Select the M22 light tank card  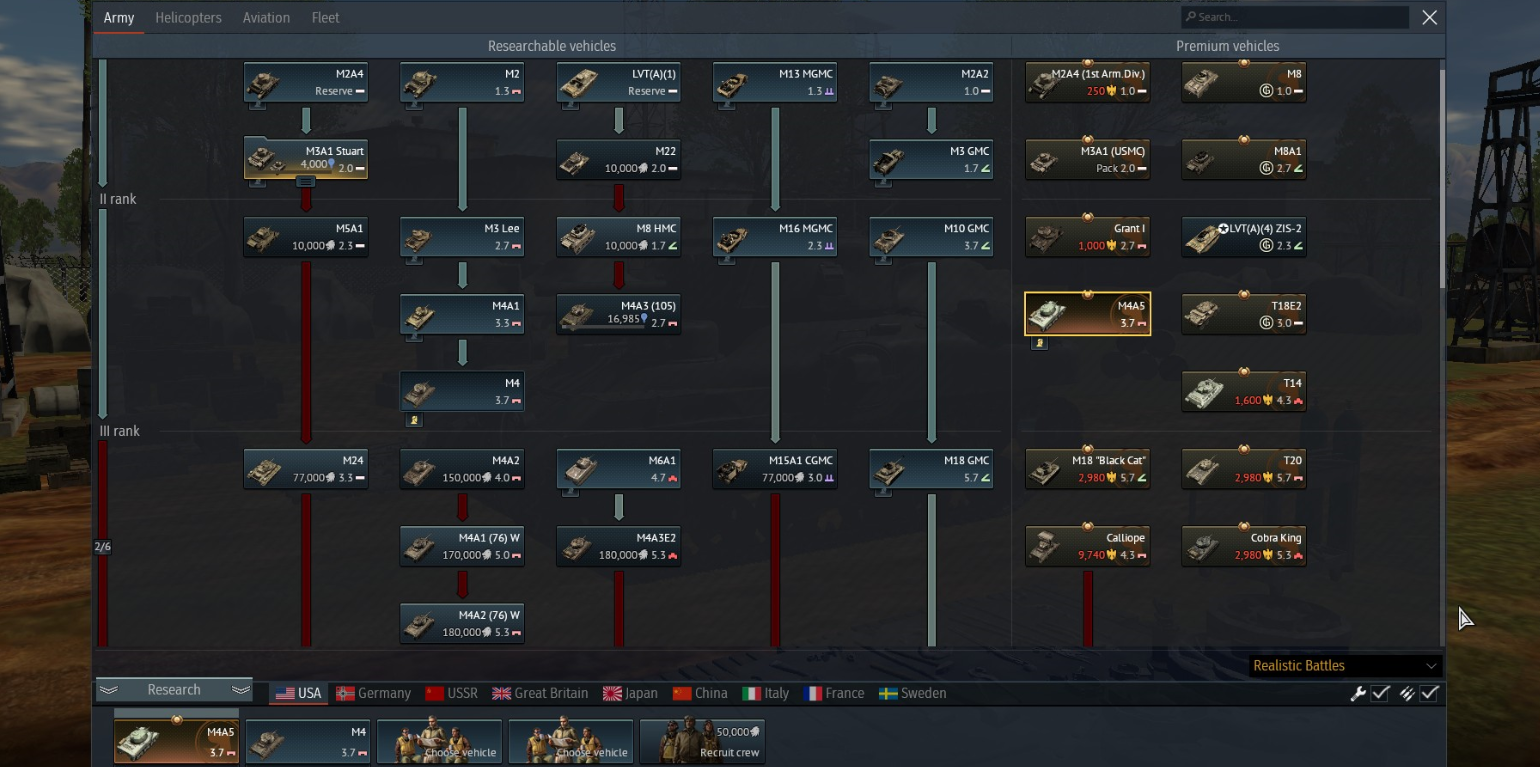(618, 159)
